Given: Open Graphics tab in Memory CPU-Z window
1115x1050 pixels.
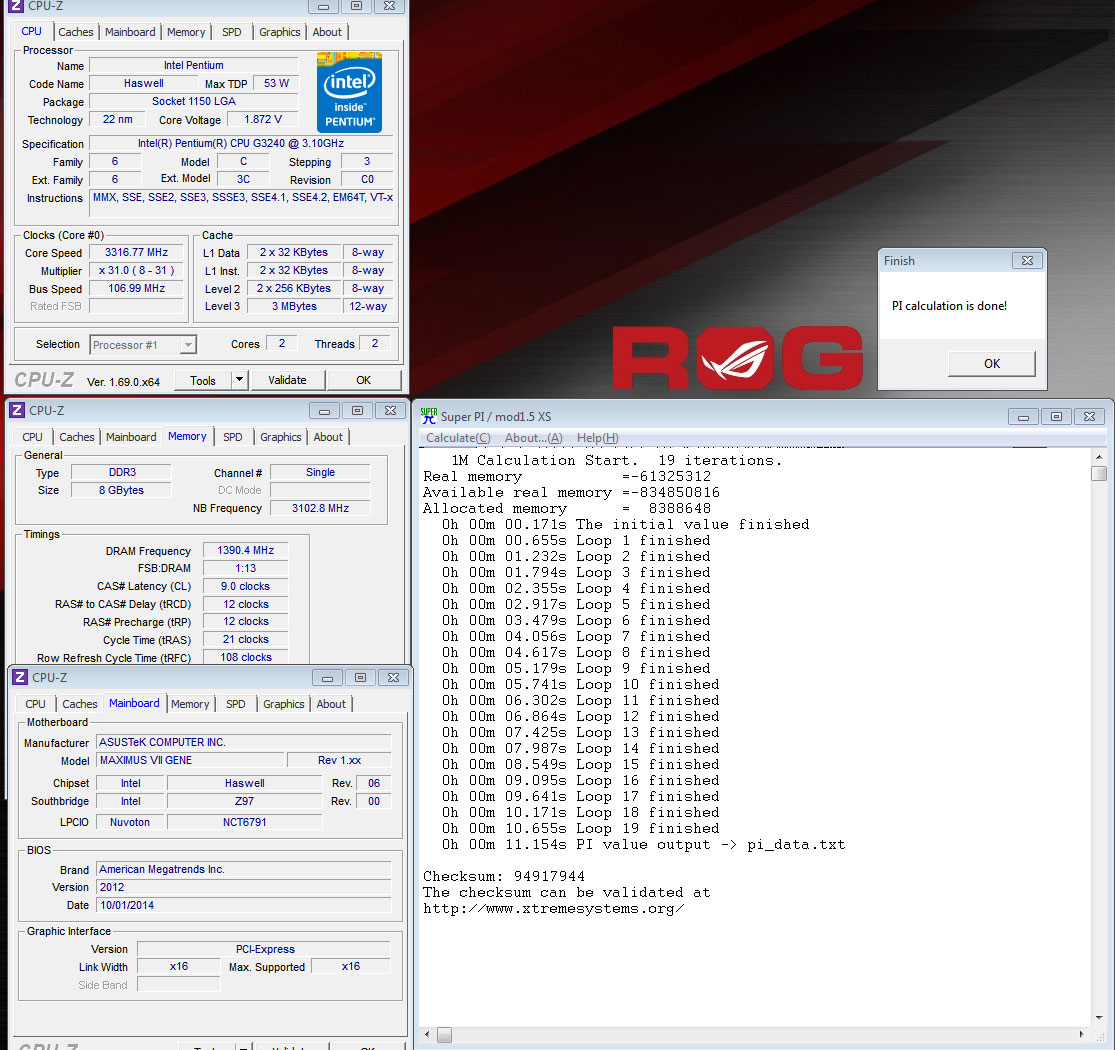Looking at the screenshot, I should point(280,437).
